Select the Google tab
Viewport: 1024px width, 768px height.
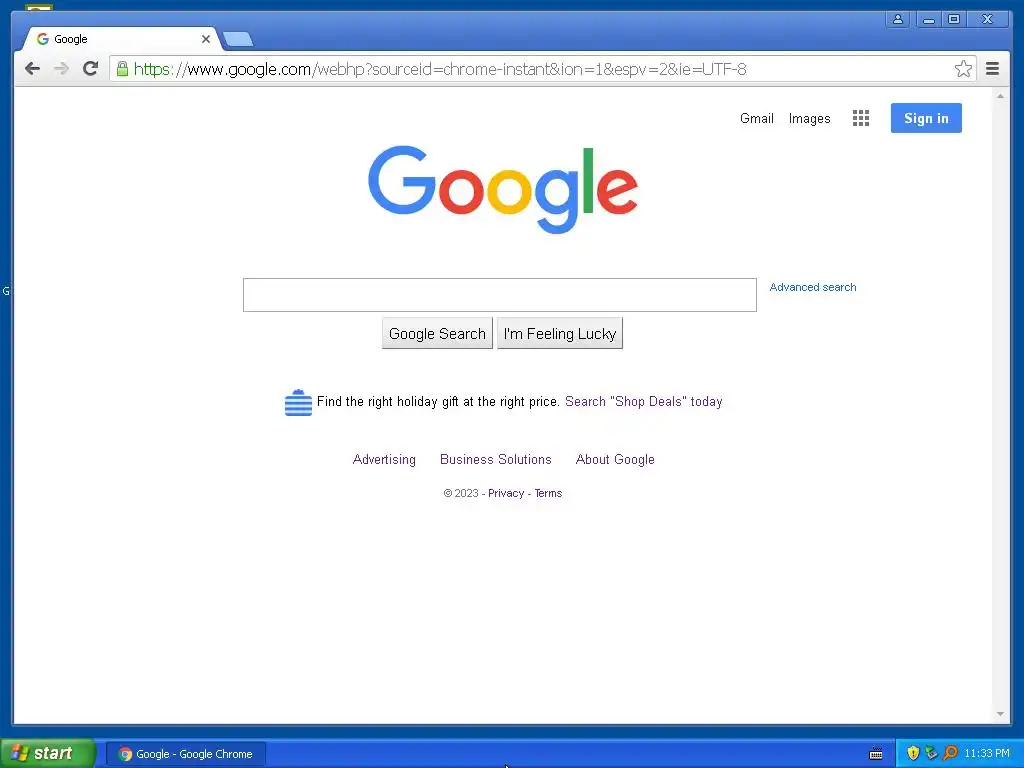point(121,39)
